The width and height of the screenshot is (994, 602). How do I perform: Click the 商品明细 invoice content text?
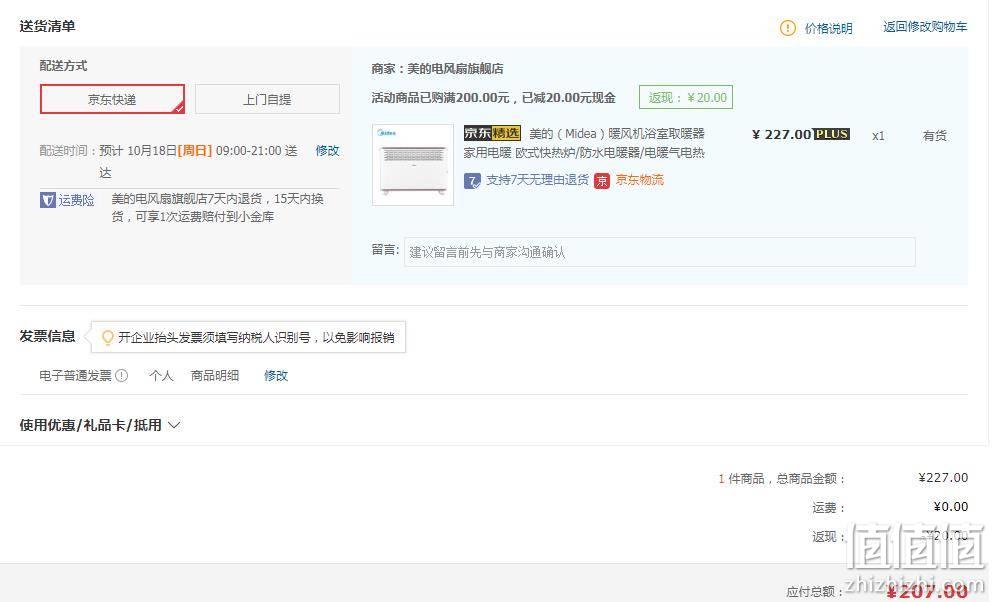pyautogui.click(x=215, y=376)
